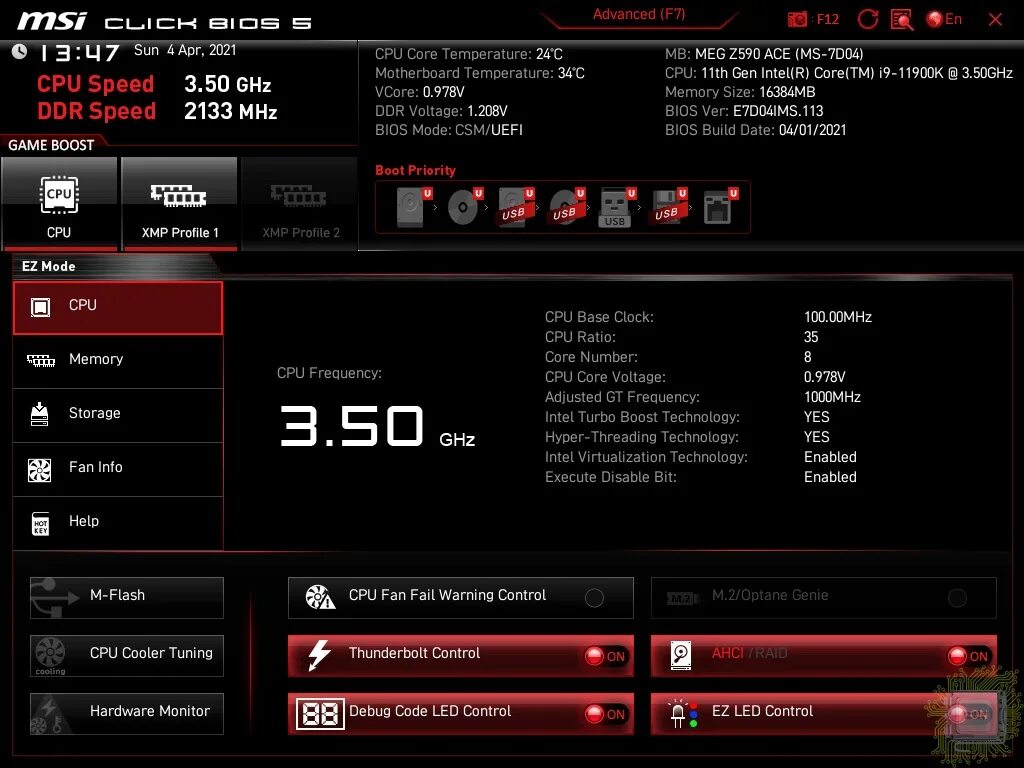Click the CPU Base Clock 100.00MHz value

[x=838, y=317]
